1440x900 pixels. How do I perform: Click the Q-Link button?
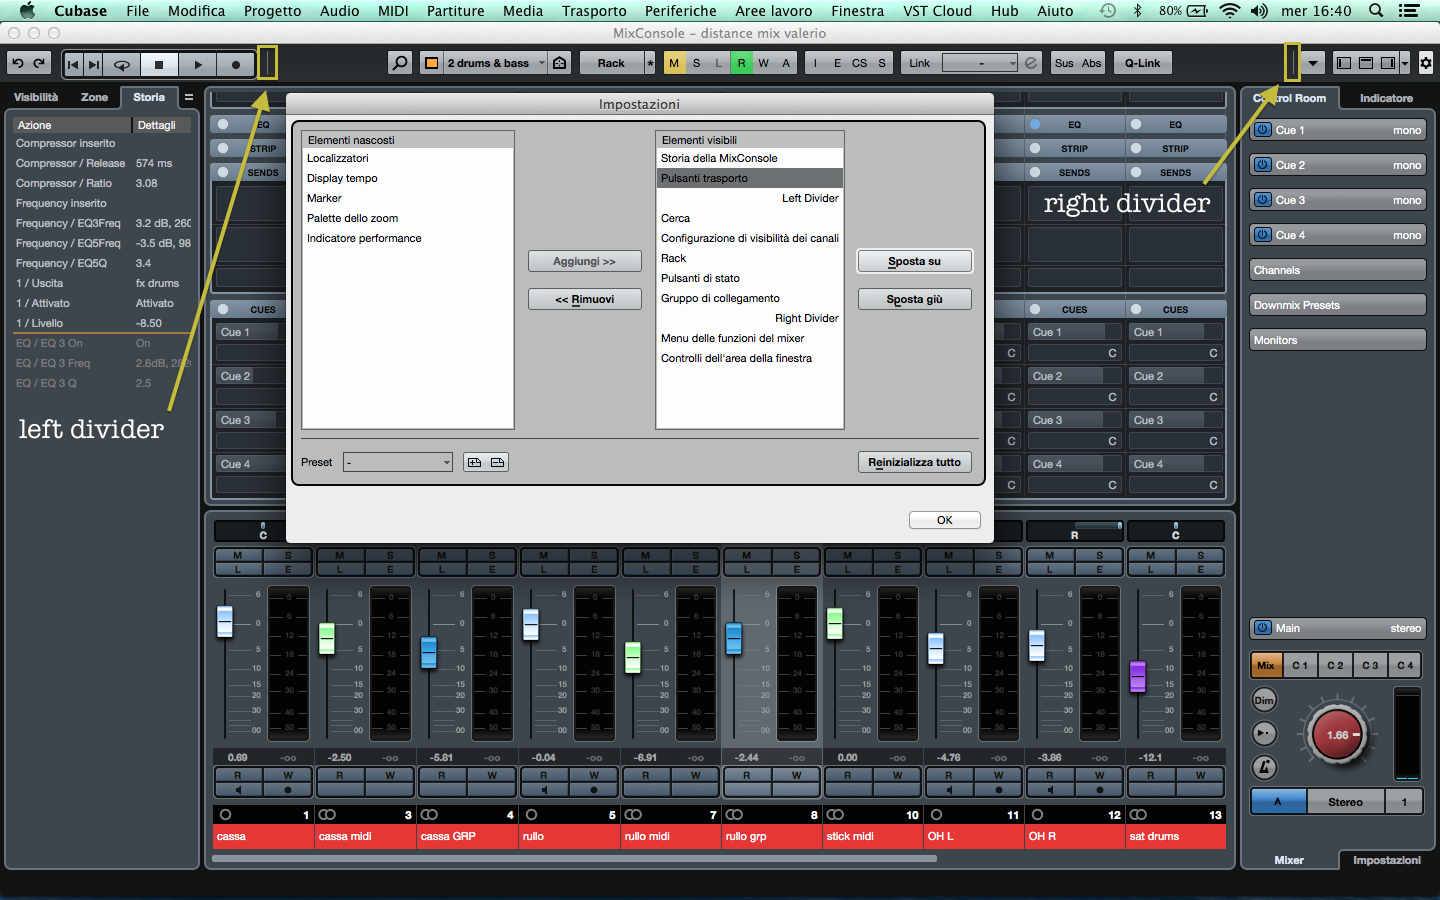(x=1142, y=63)
